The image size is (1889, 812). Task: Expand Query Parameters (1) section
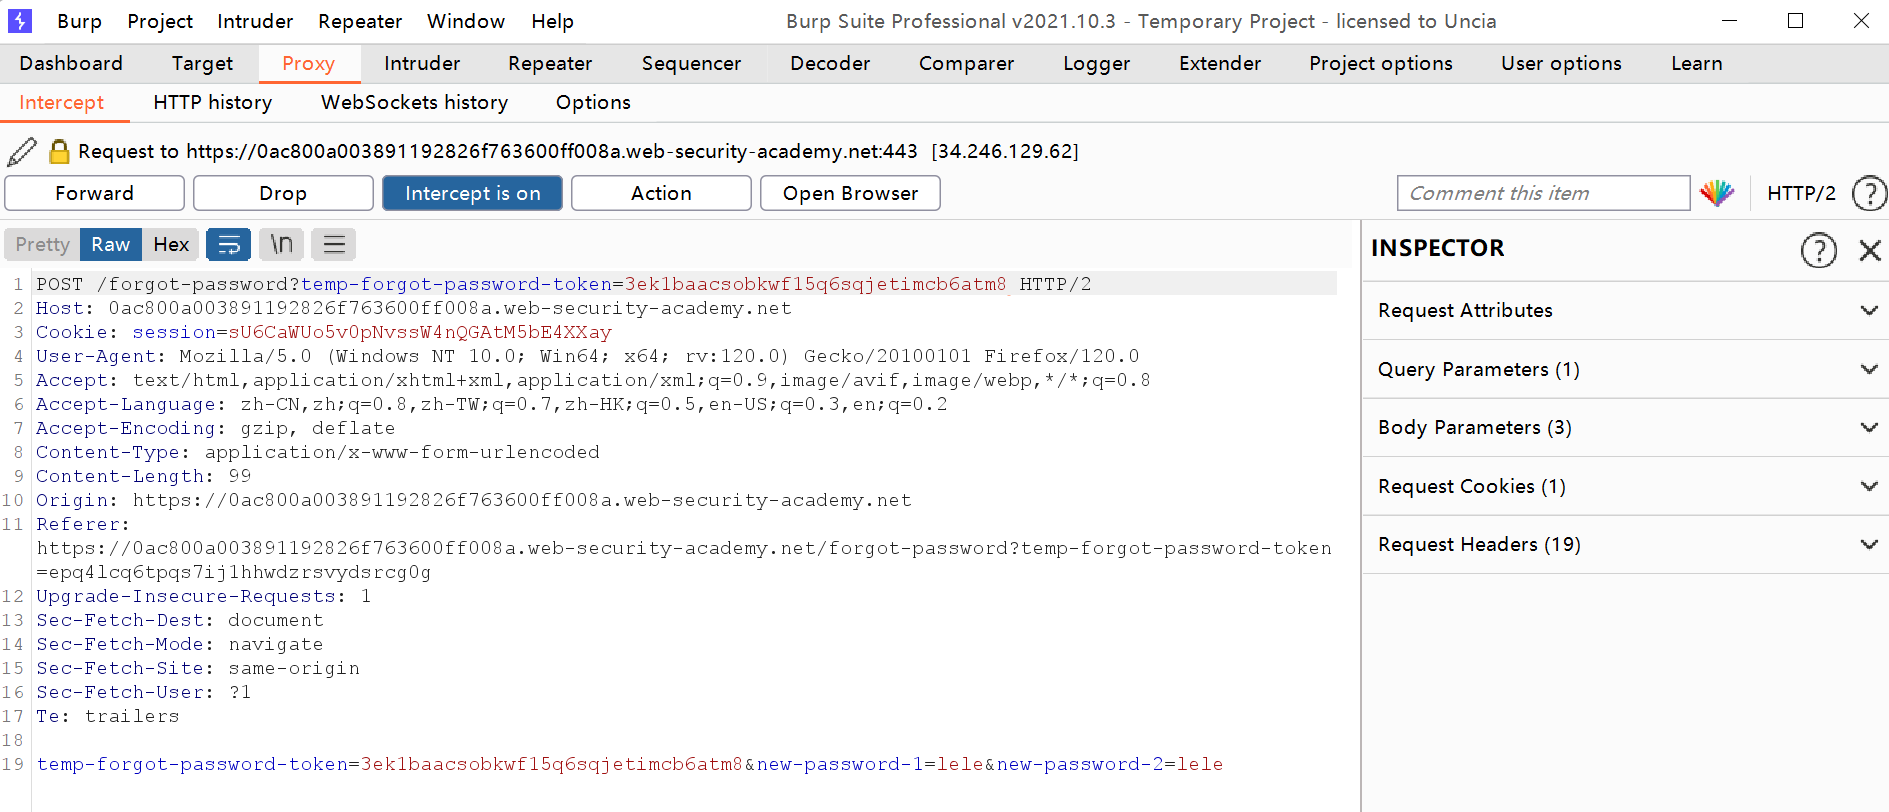click(x=1625, y=369)
